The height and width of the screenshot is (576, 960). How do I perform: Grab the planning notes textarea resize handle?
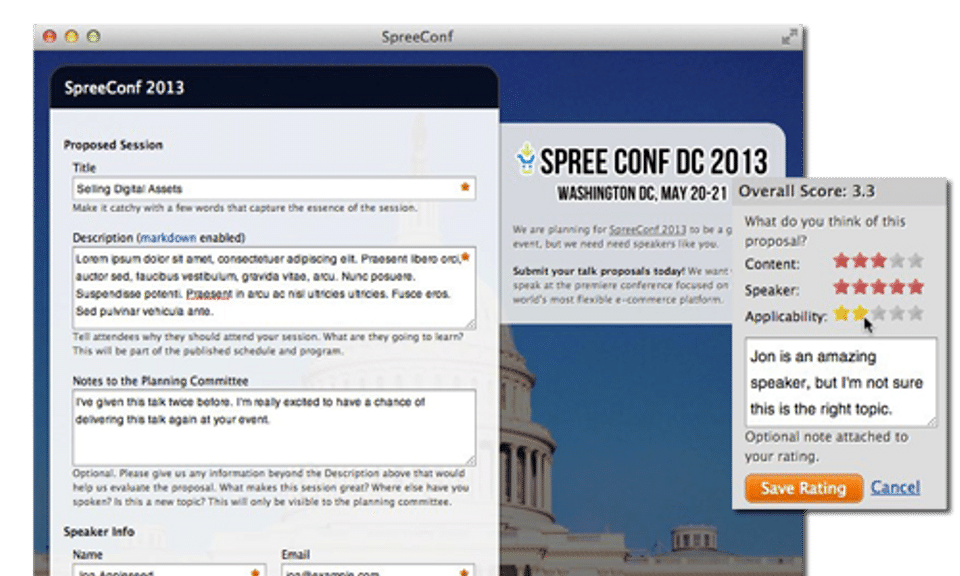pyautogui.click(x=470, y=460)
